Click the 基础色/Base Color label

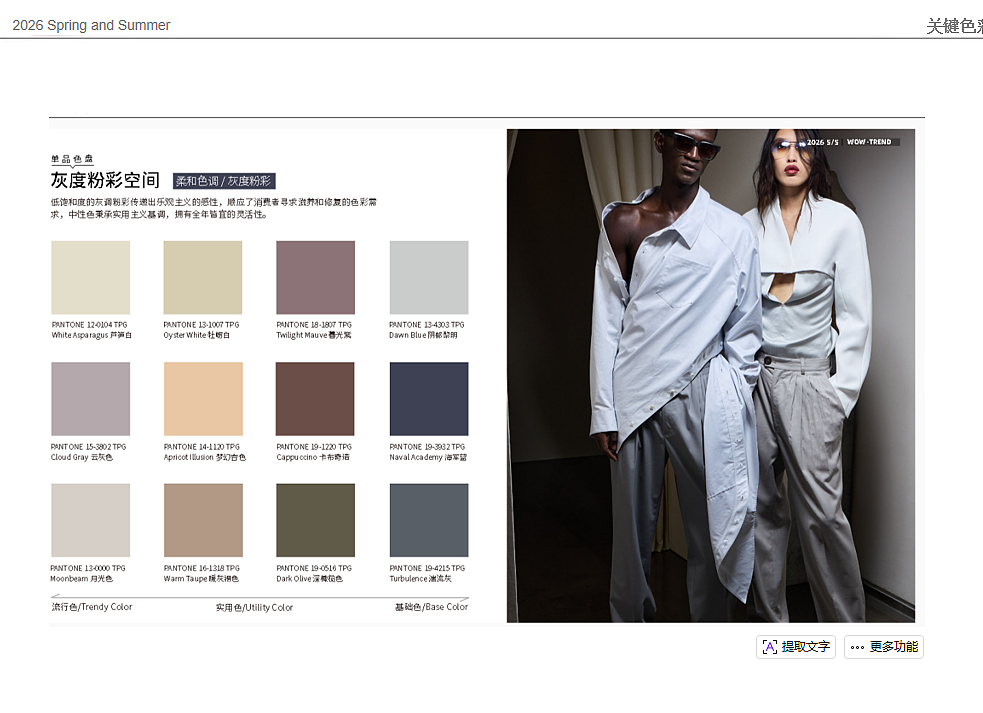(431, 607)
